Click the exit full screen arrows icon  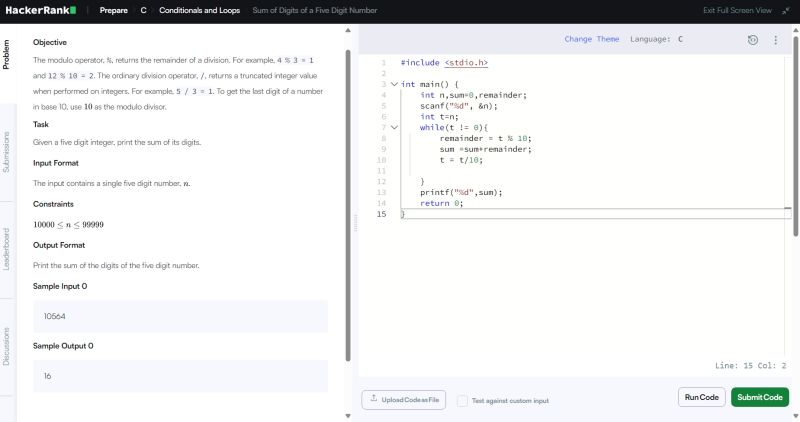(x=785, y=10)
